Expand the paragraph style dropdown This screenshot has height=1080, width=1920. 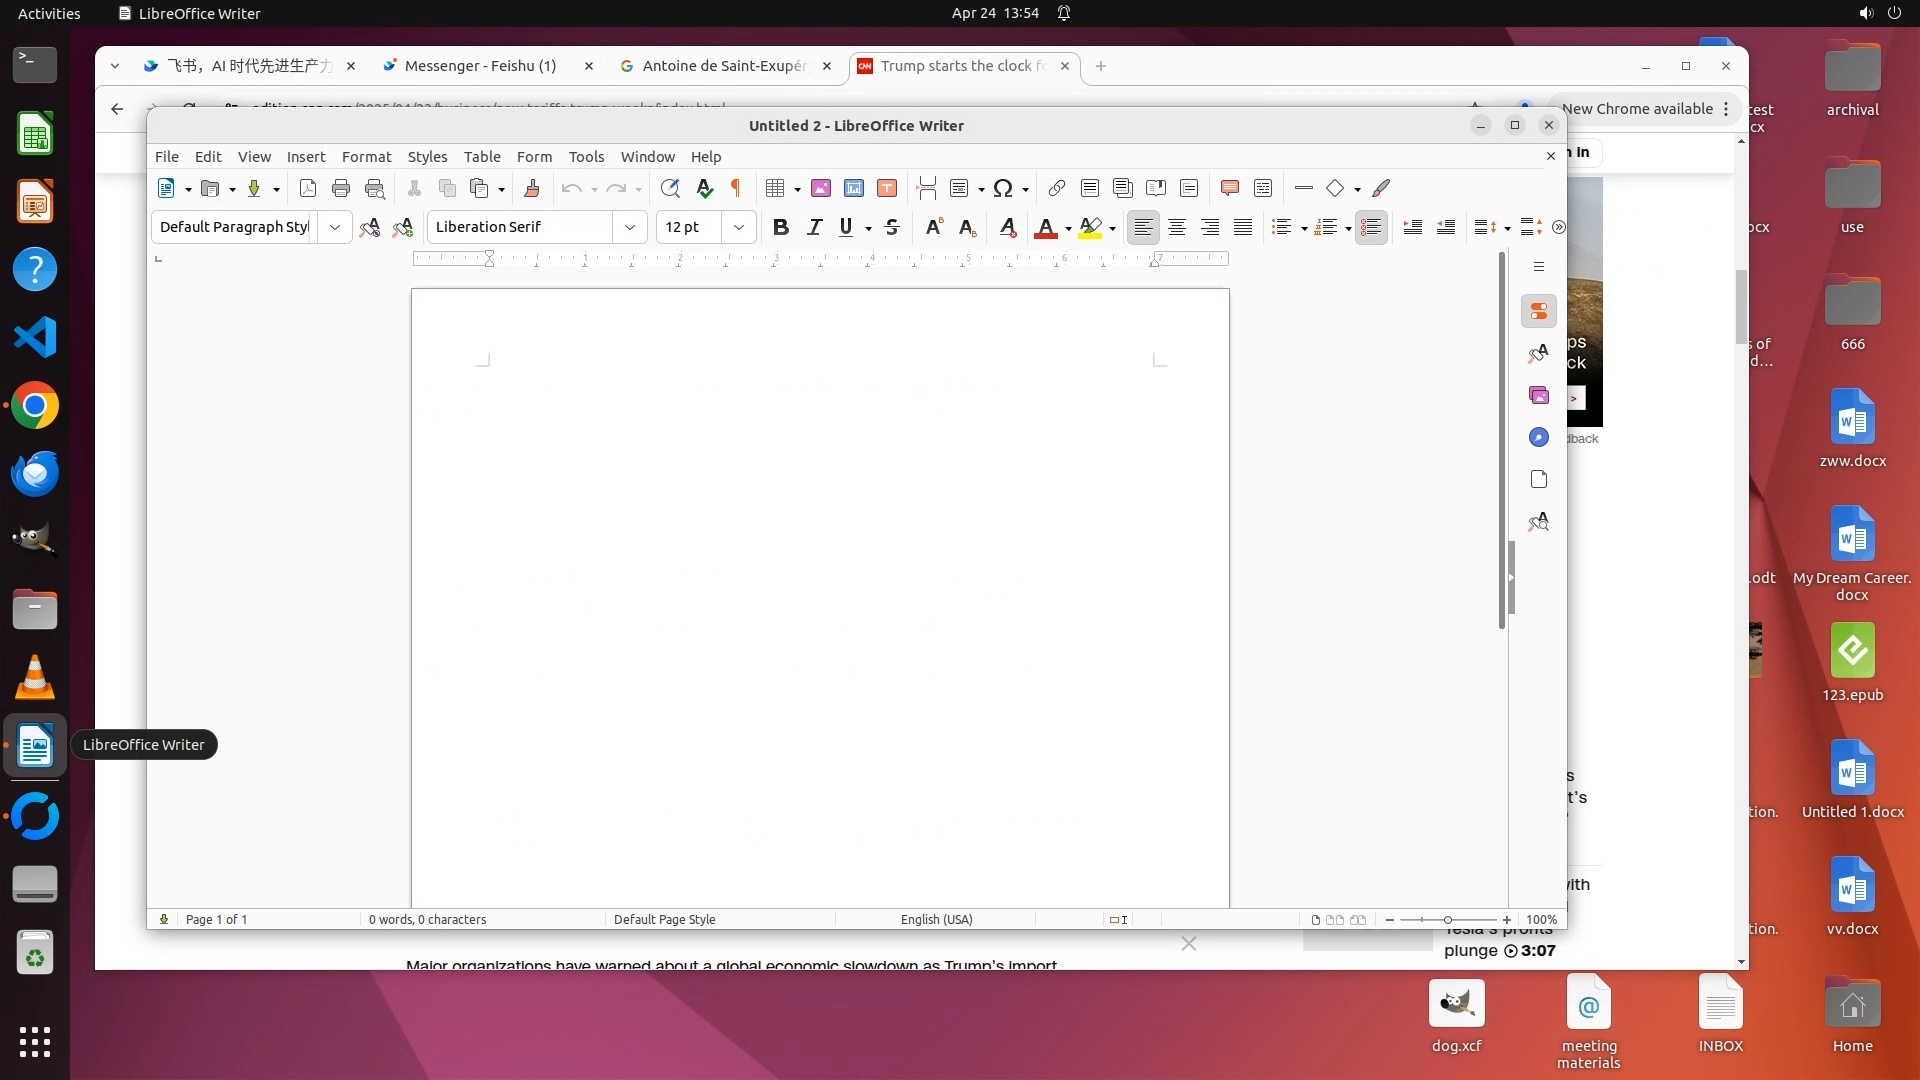point(335,227)
